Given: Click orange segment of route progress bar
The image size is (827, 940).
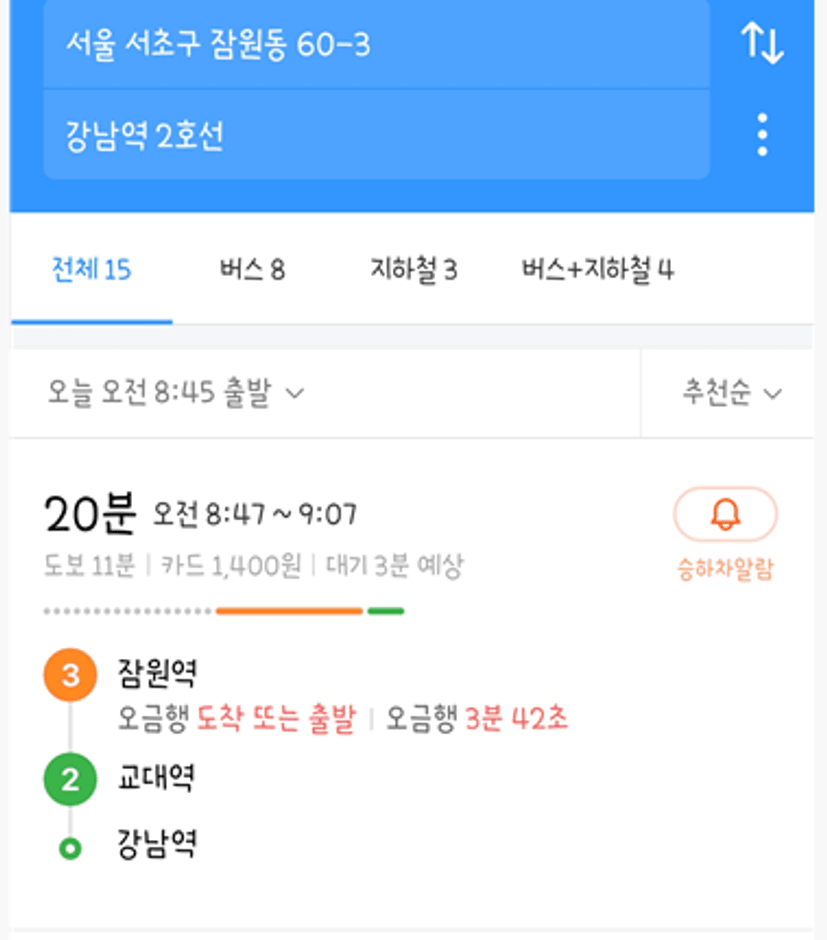Looking at the screenshot, I should click(289, 611).
